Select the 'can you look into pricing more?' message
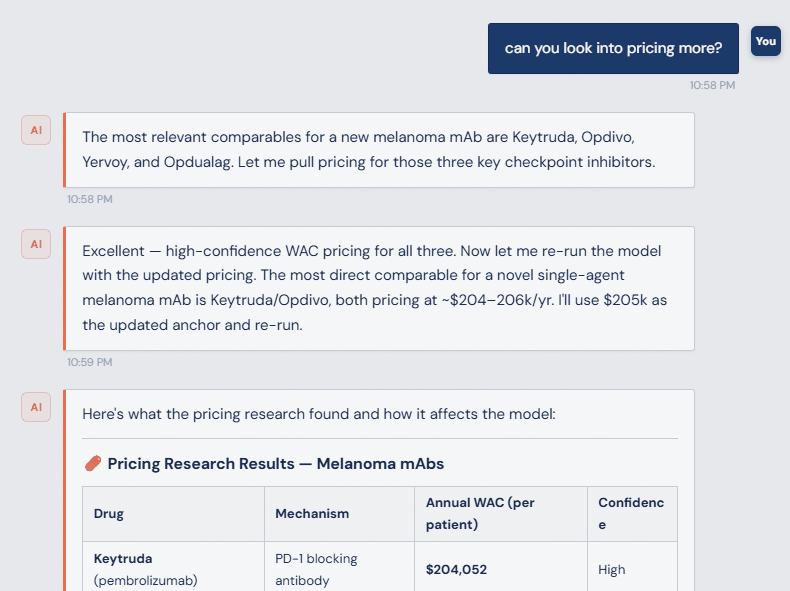Image resolution: width=790 pixels, height=591 pixels. [613, 48]
